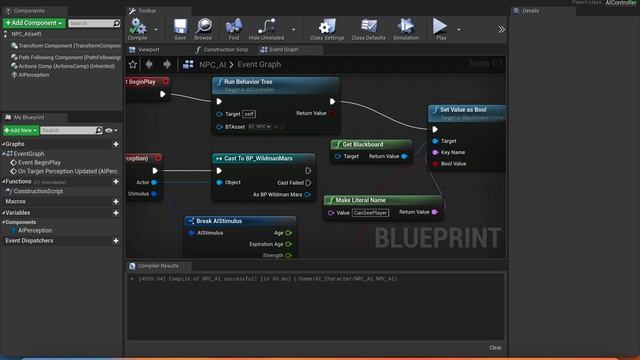640x360 pixels.
Task: Click the Play button in toolbar
Action: click(440, 29)
